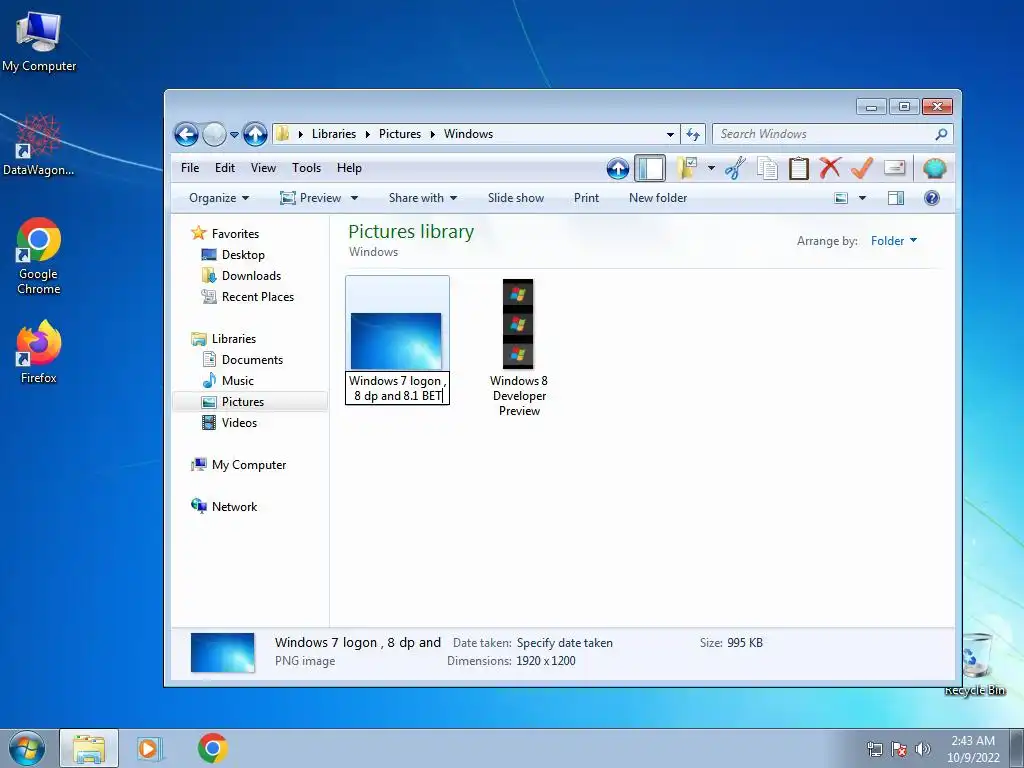The image size is (1024, 768).
Task: Open the Firefox desktop shortcut
Action: (39, 351)
